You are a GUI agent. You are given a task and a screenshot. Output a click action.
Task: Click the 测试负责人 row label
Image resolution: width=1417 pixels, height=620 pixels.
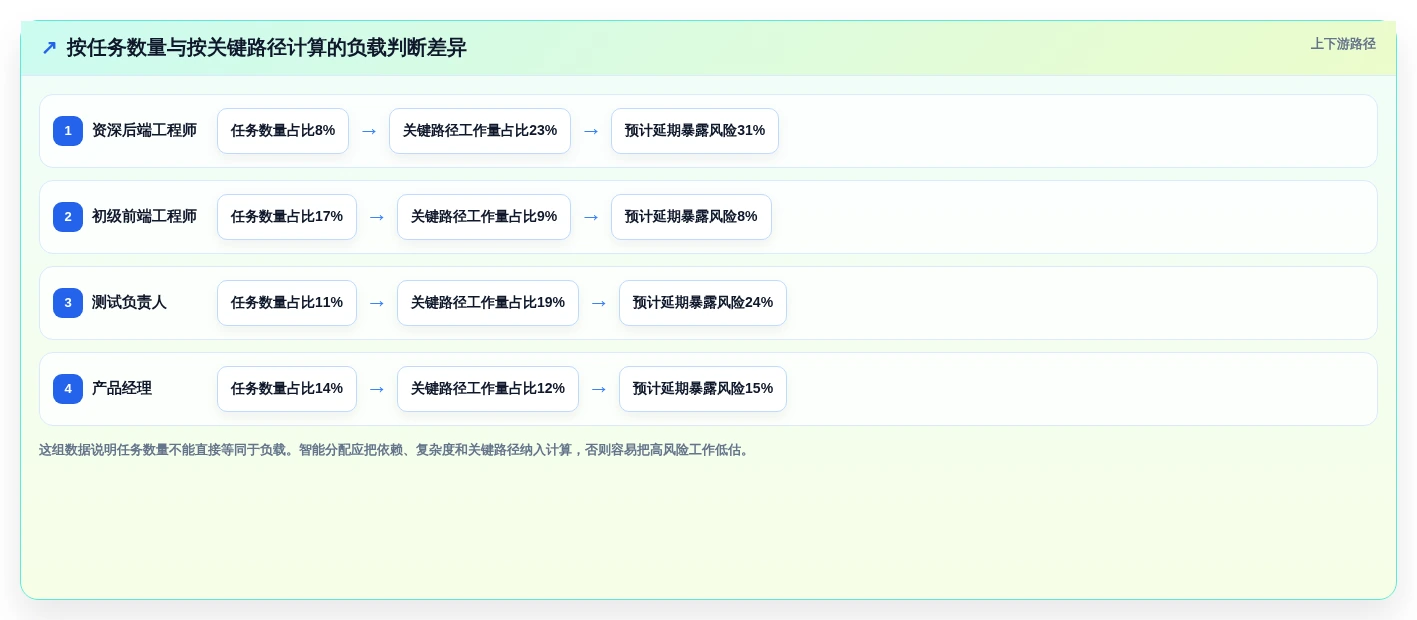129,303
